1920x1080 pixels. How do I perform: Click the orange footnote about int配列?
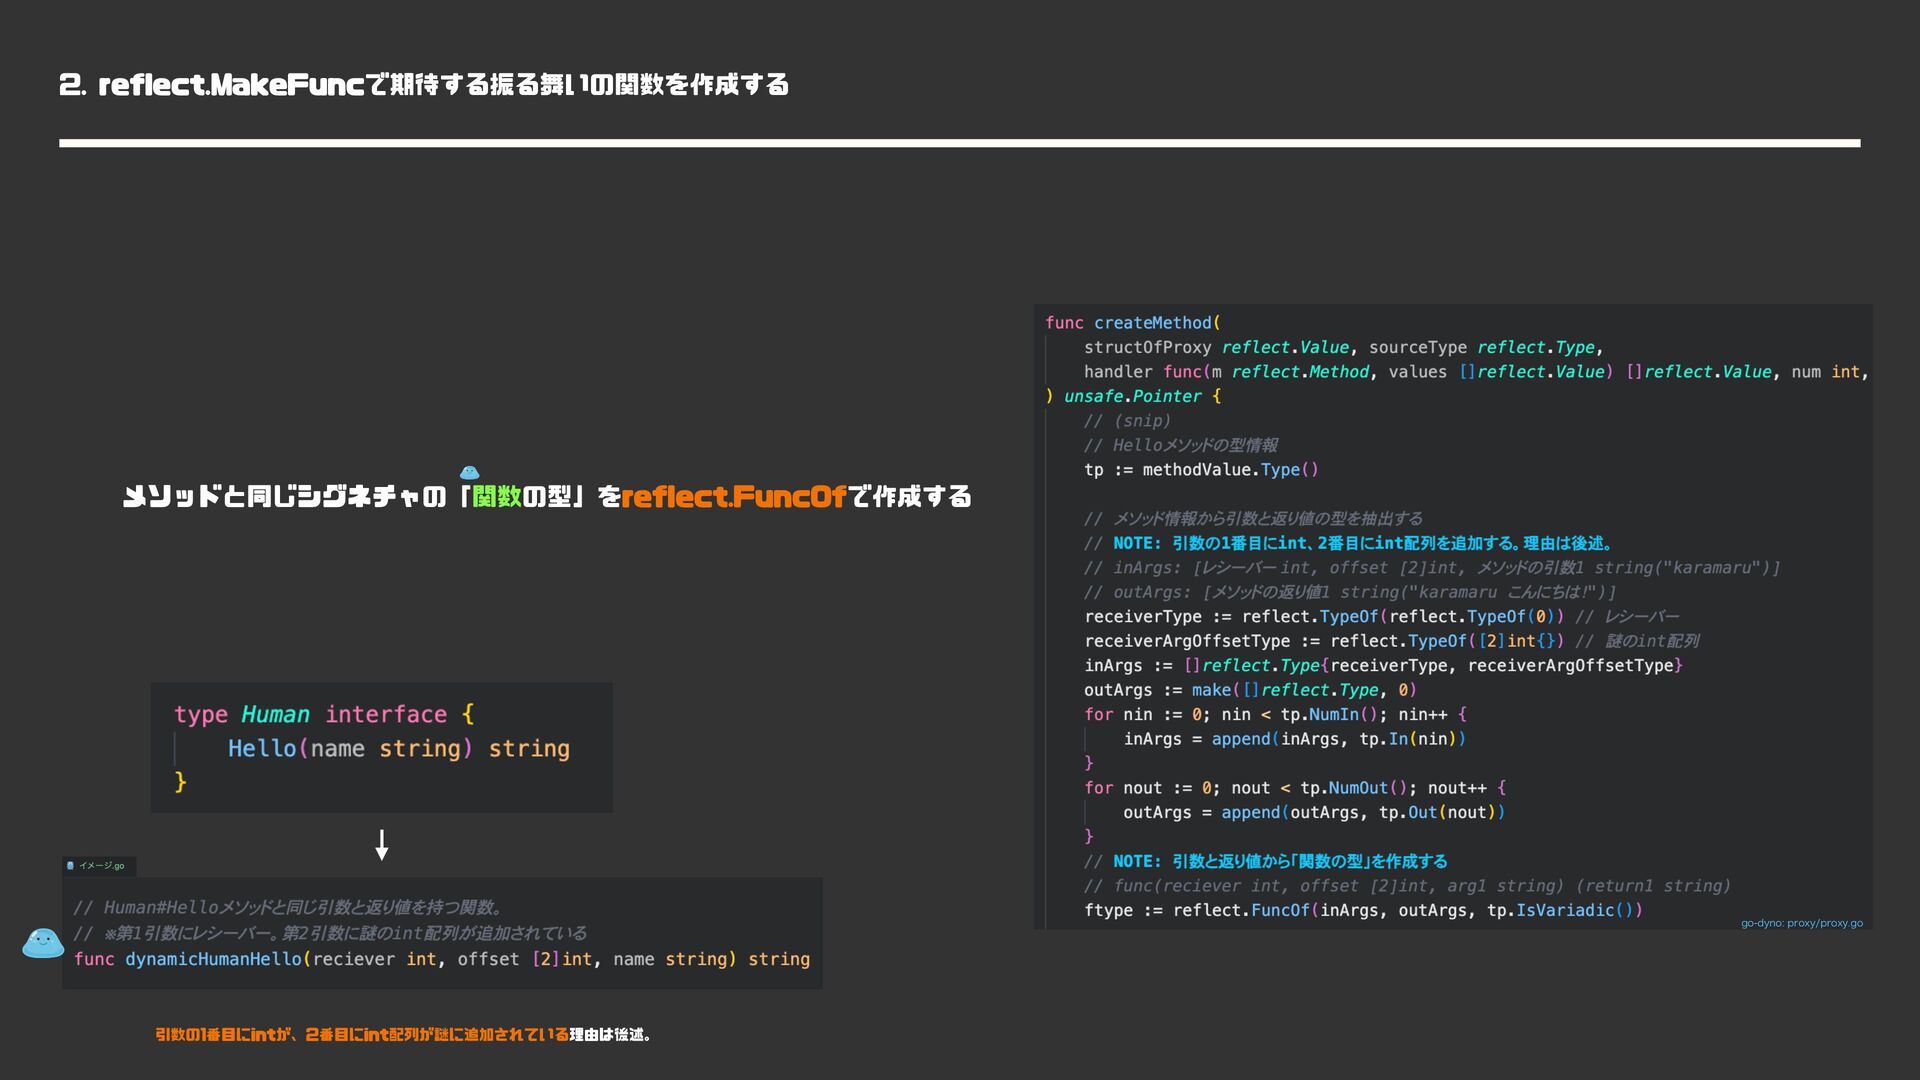[361, 1035]
